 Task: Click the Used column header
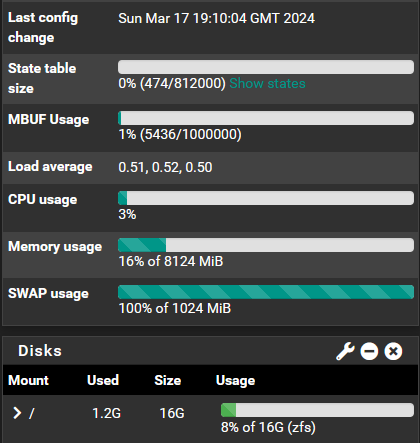[103, 380]
